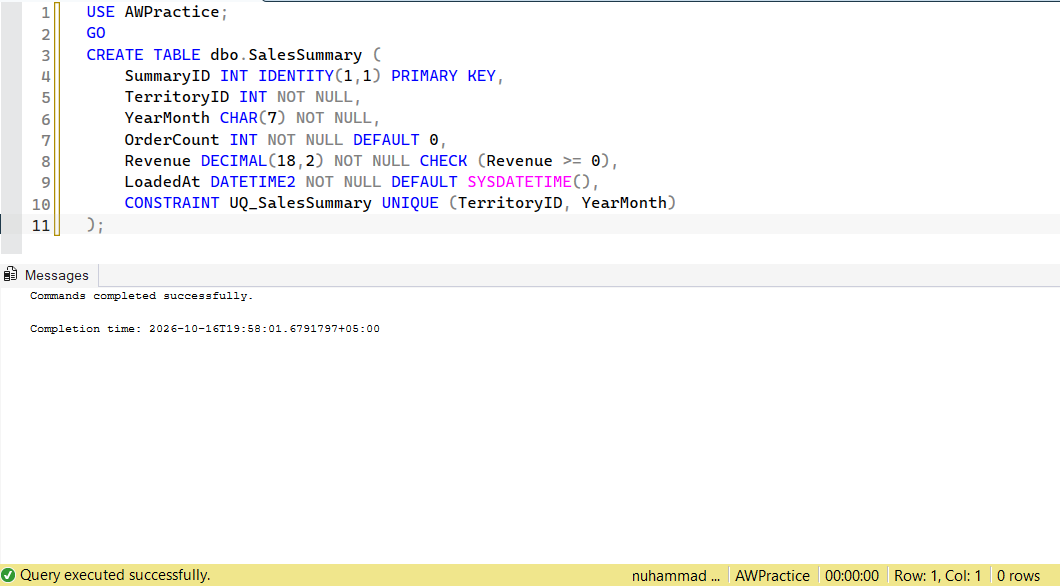Click the 'Row: 1, Col: 1' status entry

pos(937,576)
